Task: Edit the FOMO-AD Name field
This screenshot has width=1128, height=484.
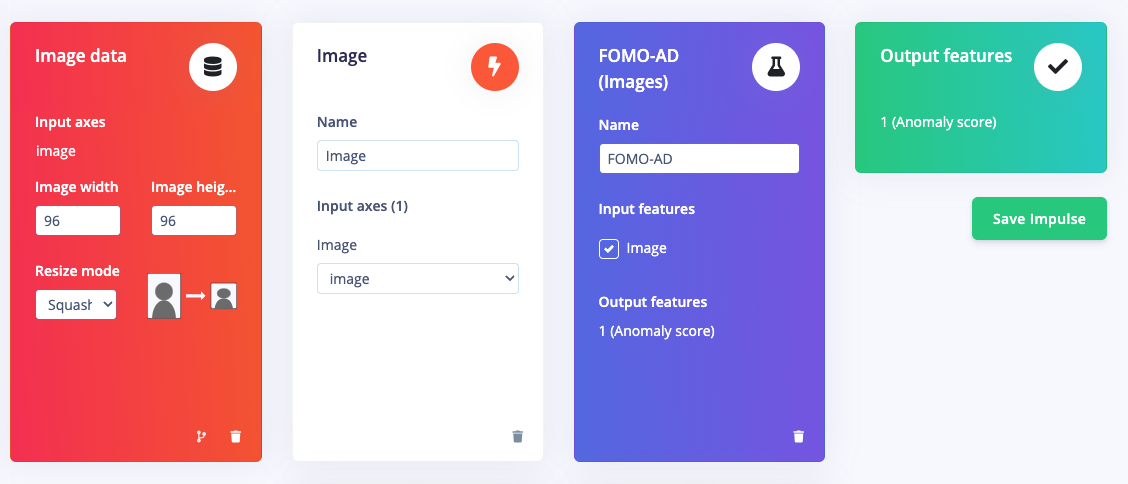Action: pos(699,158)
